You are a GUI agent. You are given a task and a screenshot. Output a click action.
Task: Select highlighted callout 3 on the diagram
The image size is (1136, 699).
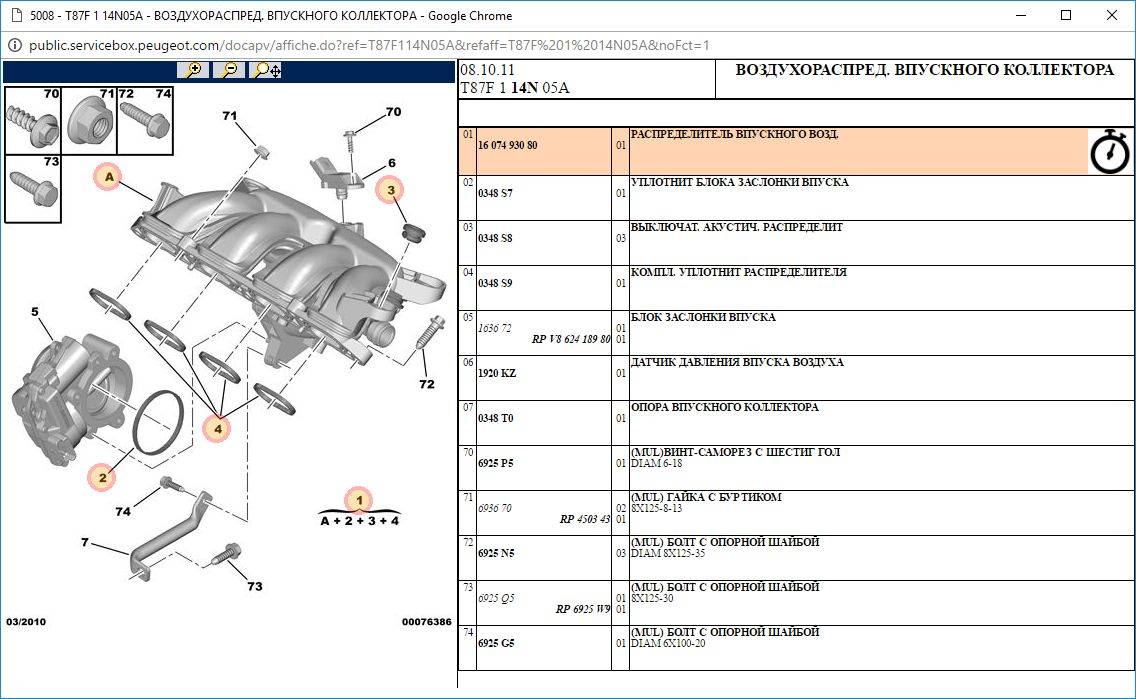point(391,189)
